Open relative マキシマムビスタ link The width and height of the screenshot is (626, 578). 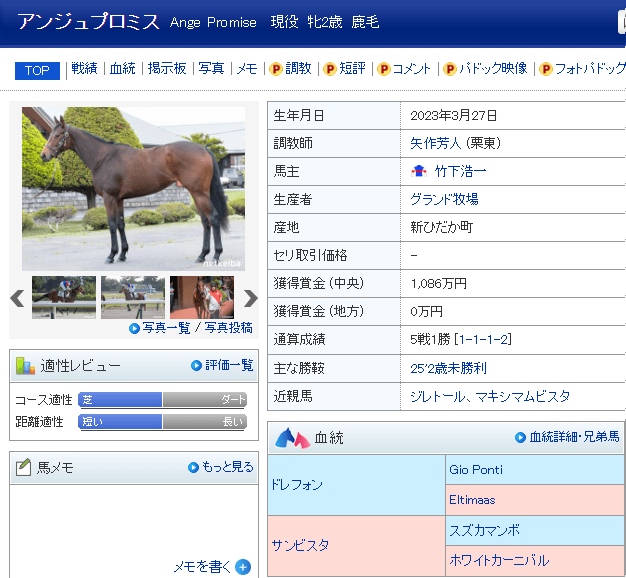coord(523,396)
